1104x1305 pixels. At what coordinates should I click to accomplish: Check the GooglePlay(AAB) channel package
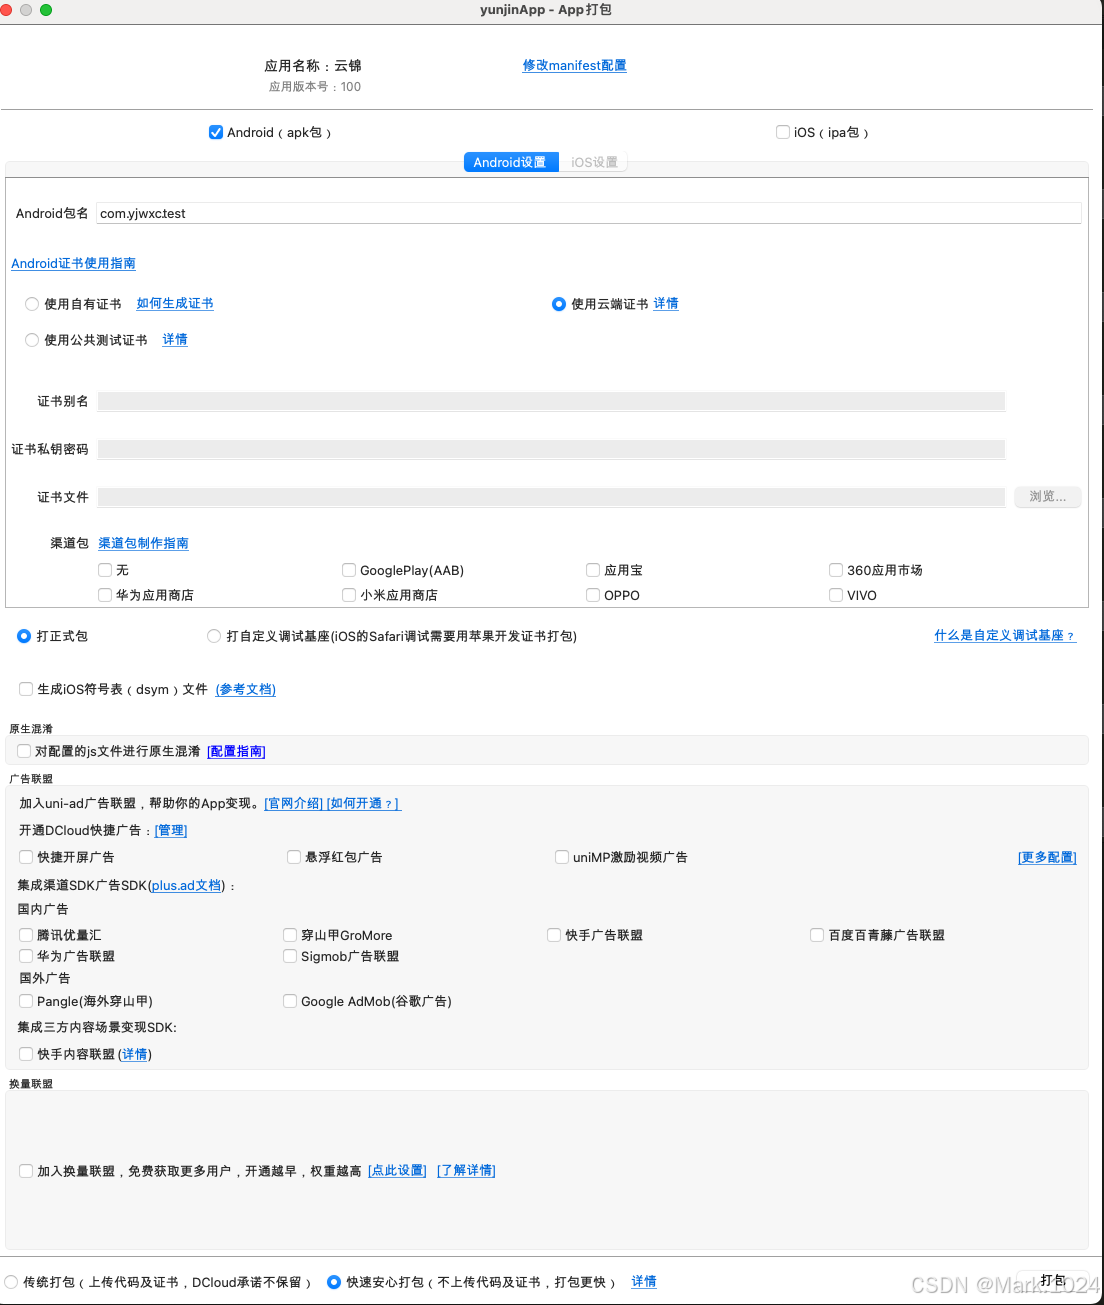click(x=348, y=569)
